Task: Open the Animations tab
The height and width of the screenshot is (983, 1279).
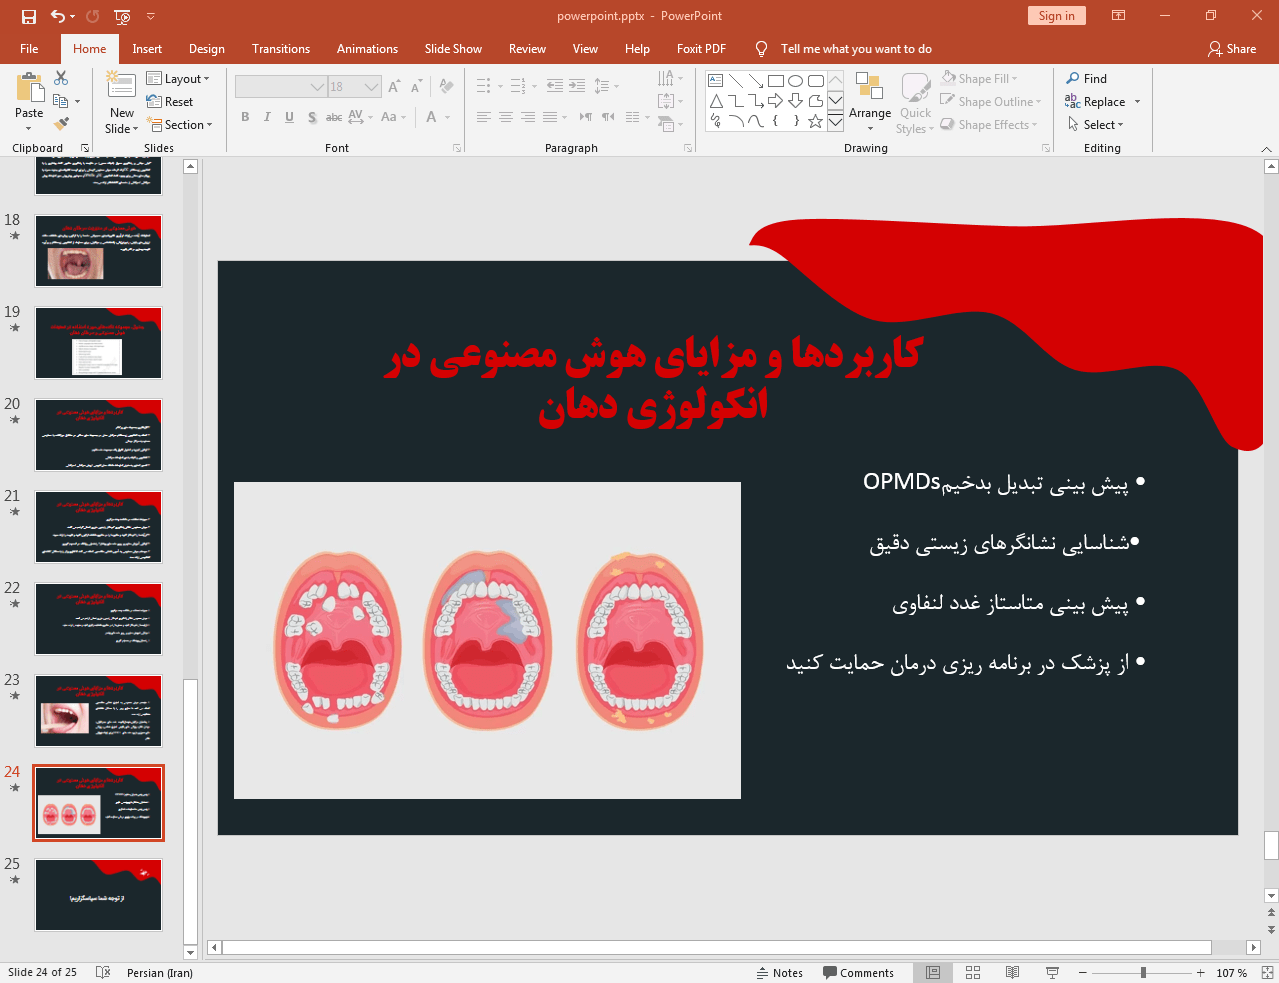Action: (x=367, y=48)
